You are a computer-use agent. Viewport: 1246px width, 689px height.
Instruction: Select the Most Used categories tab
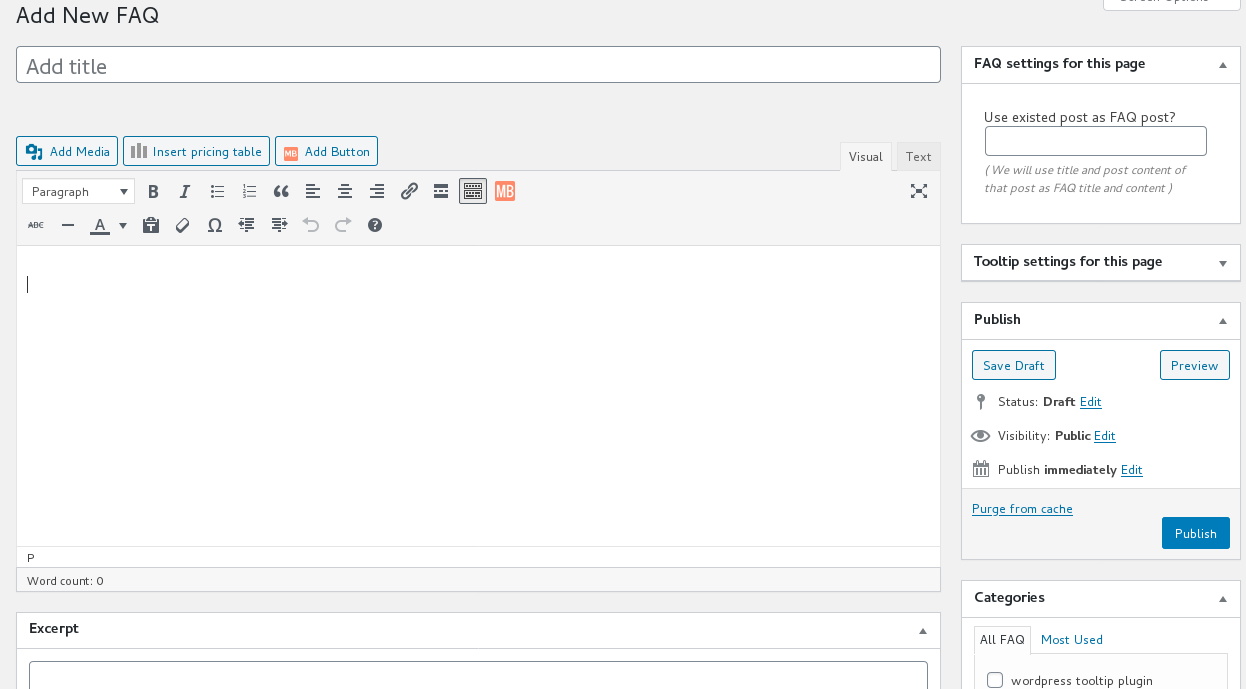(x=1071, y=640)
